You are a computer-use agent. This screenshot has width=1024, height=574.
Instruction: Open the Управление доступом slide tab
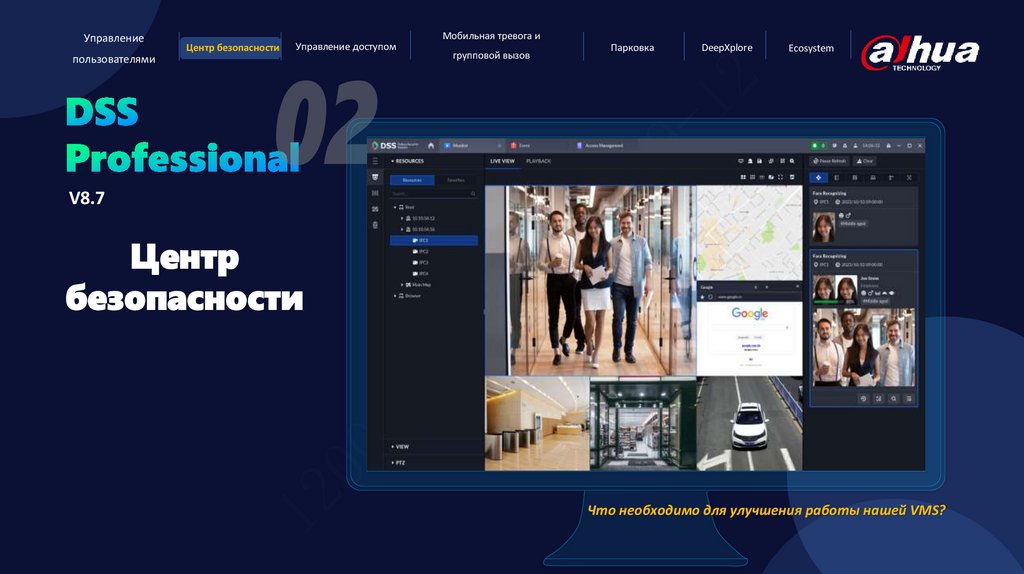(345, 47)
